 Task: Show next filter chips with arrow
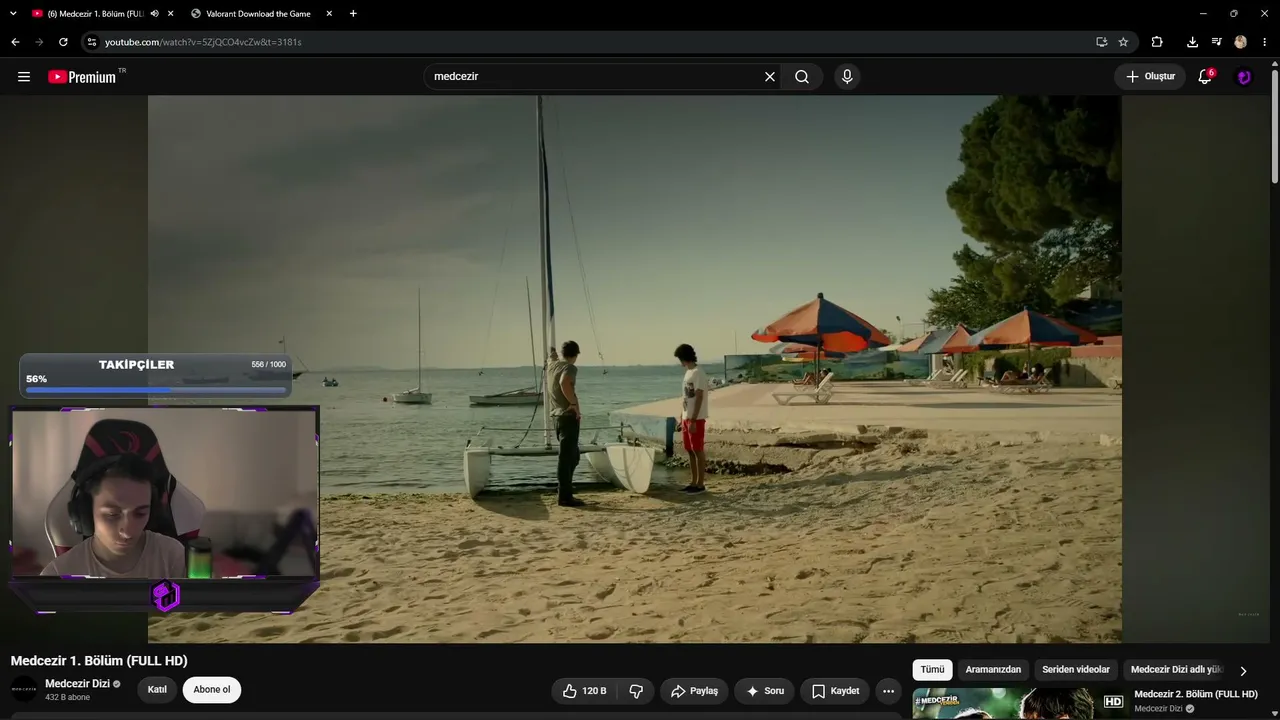[1243, 671]
